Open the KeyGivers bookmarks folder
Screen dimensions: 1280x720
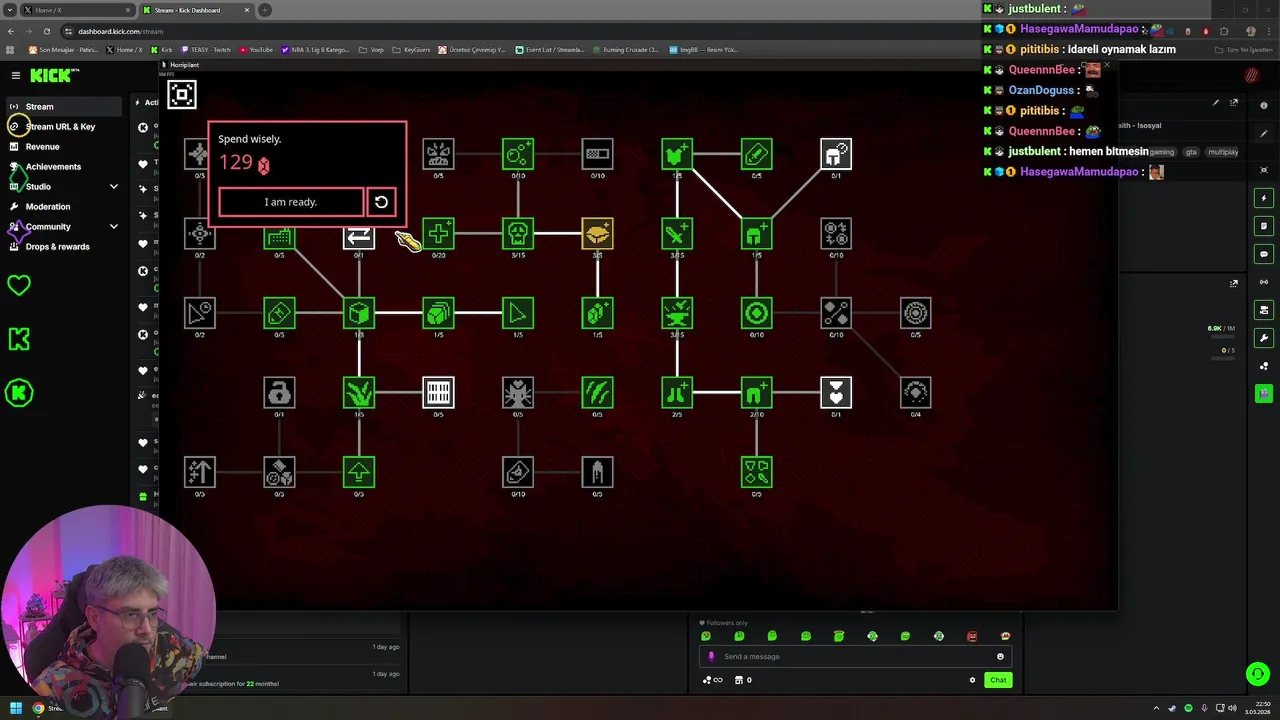(x=412, y=50)
